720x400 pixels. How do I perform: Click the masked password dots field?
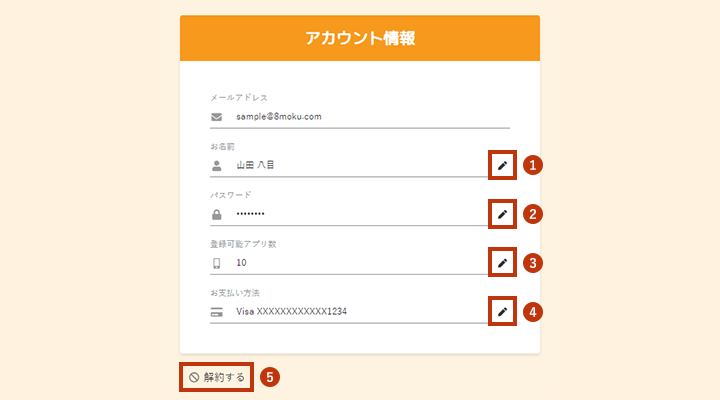pos(252,215)
